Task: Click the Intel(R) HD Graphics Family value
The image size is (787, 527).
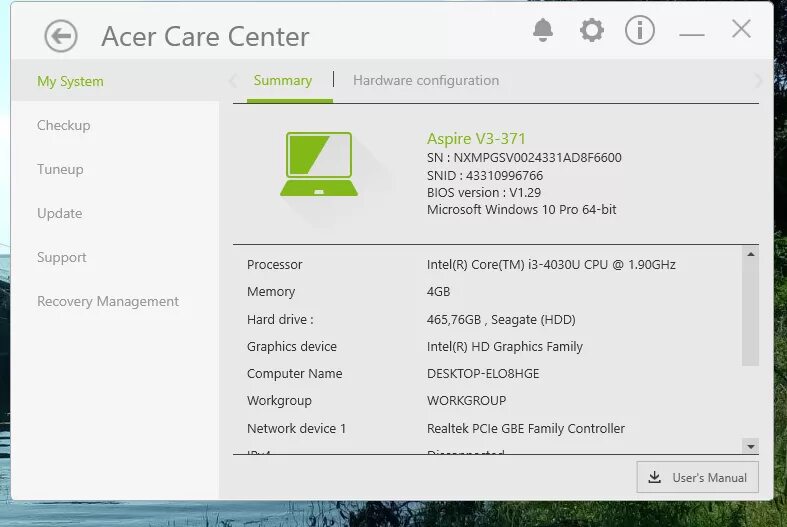Action: [505, 347]
